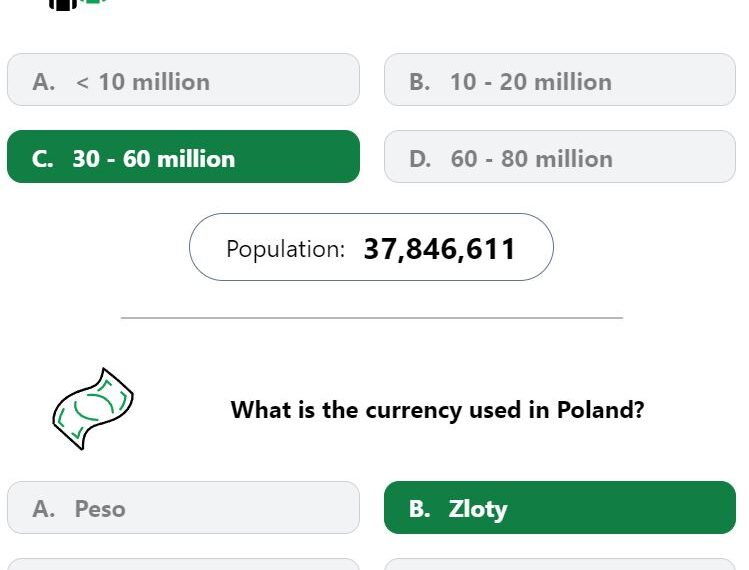Click the cut-off answer box below Peso
The image size is (749, 570).
(x=183, y=564)
